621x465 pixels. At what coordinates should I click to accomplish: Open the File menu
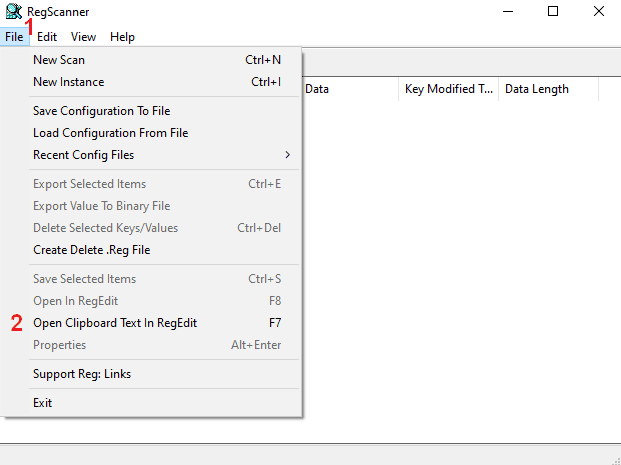click(14, 37)
